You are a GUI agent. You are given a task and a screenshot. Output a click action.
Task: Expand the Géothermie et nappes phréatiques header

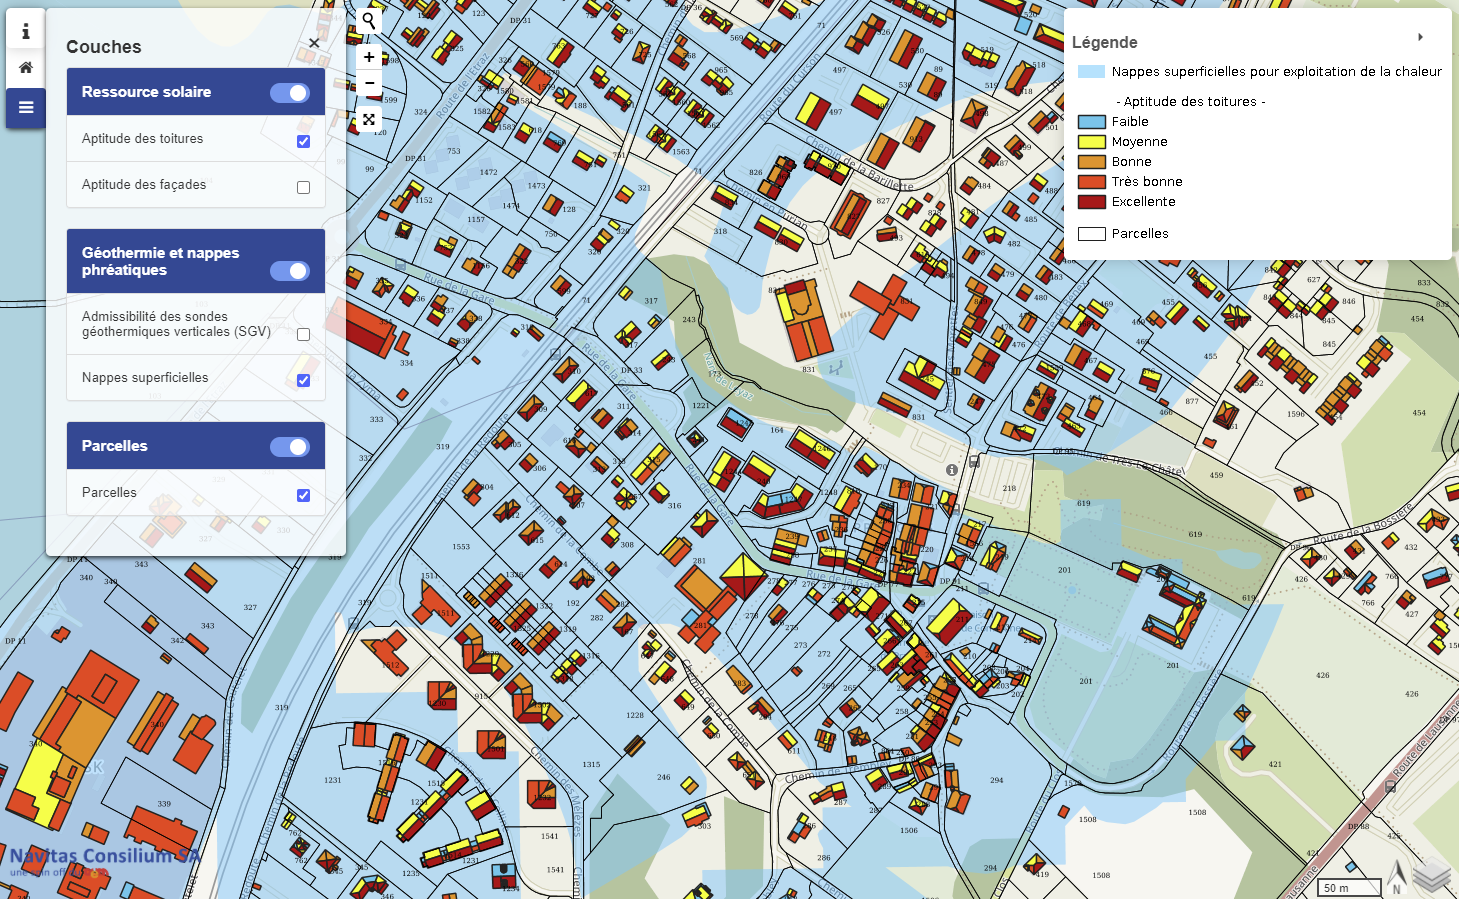160,261
